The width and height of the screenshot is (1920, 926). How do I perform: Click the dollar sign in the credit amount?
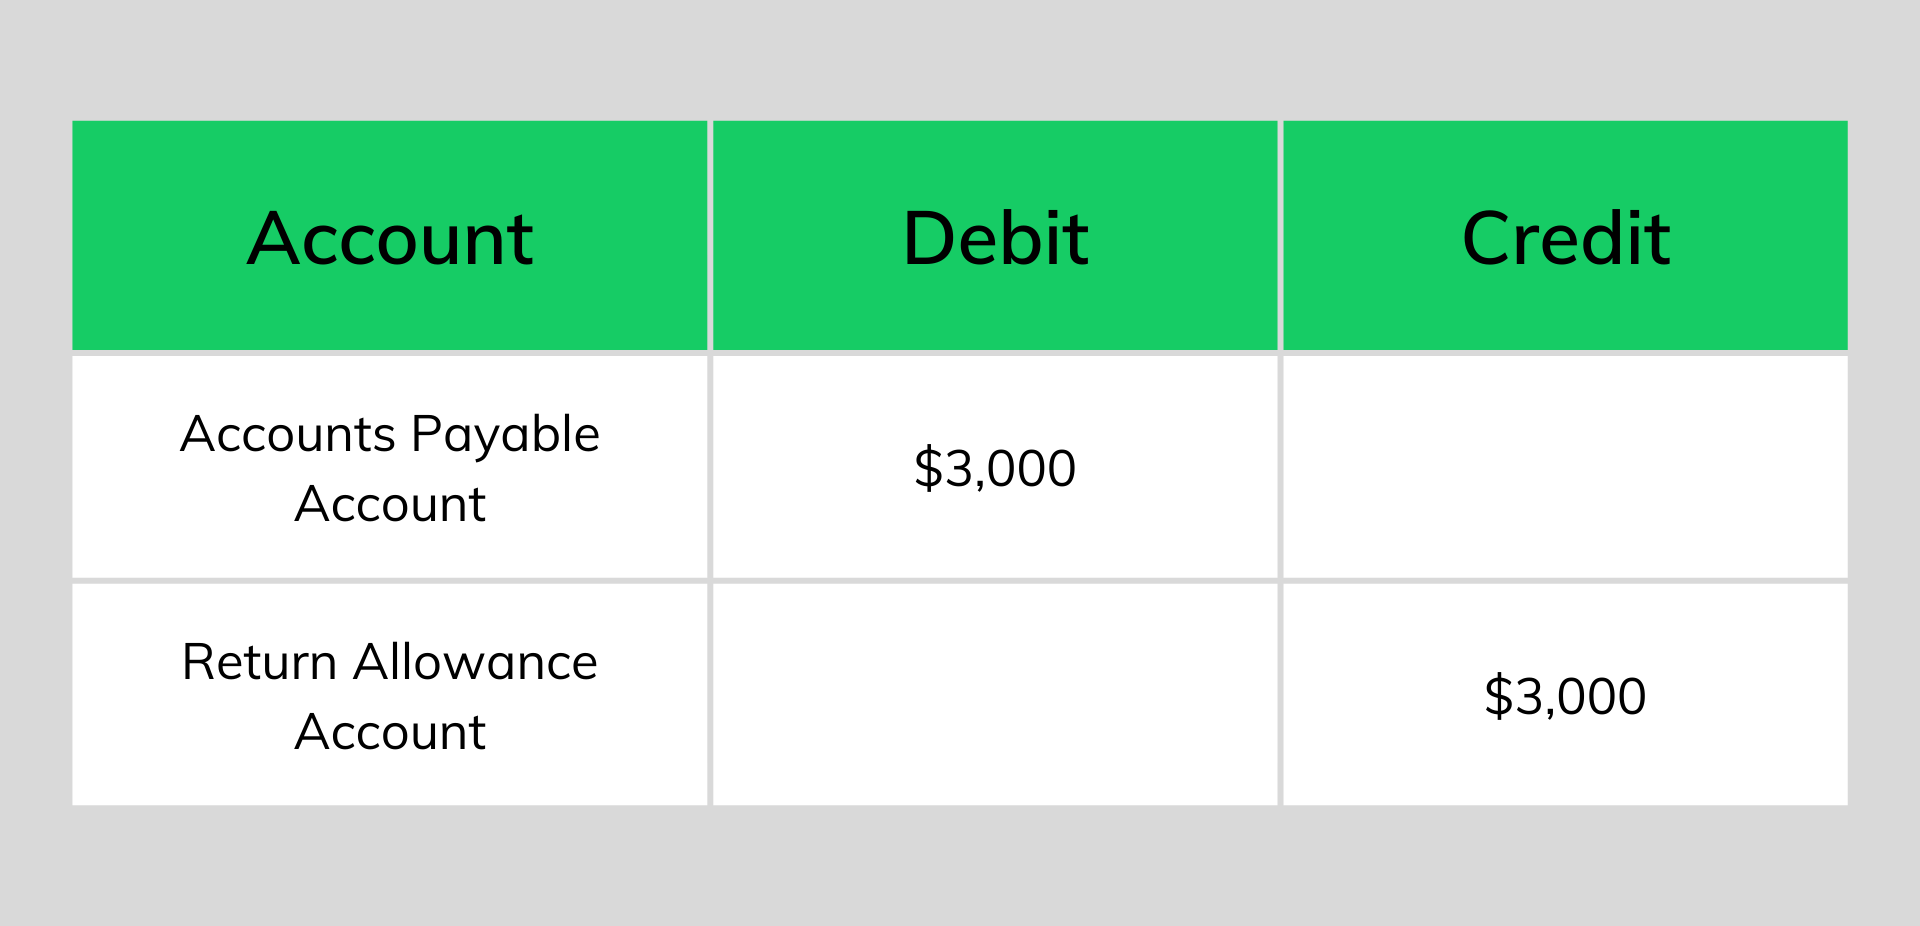coord(1497,696)
